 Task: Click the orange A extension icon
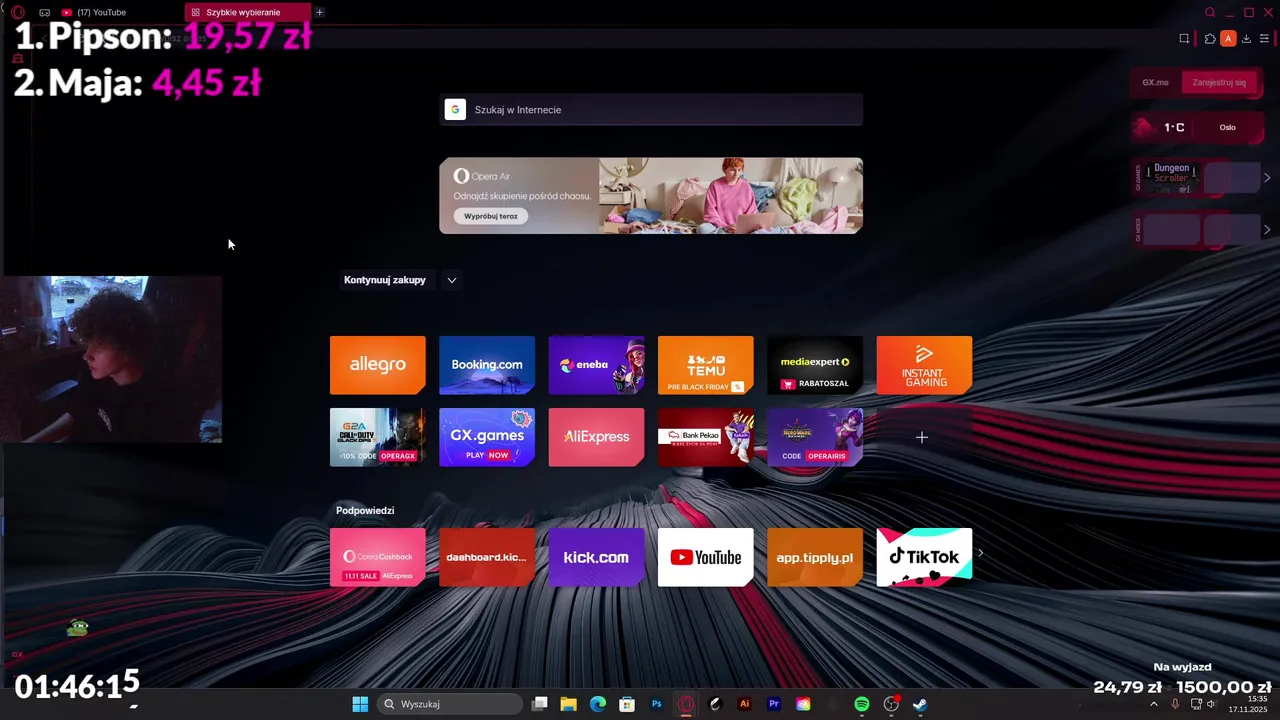tap(1229, 38)
